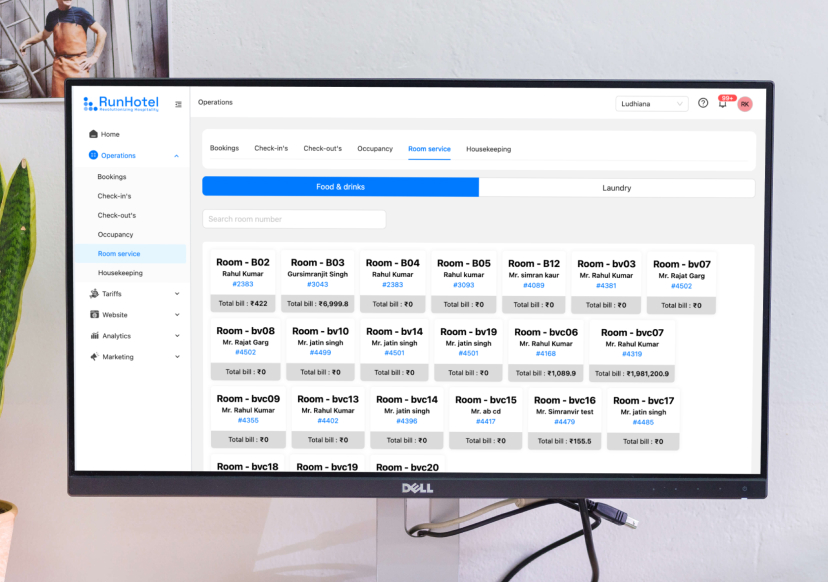Expand the Analytics menu chevron
Screen dimensions: 828x582
click(177, 336)
